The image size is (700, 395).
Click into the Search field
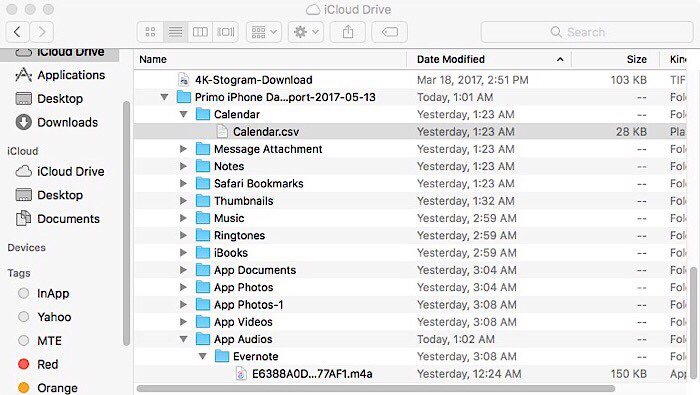tap(587, 32)
